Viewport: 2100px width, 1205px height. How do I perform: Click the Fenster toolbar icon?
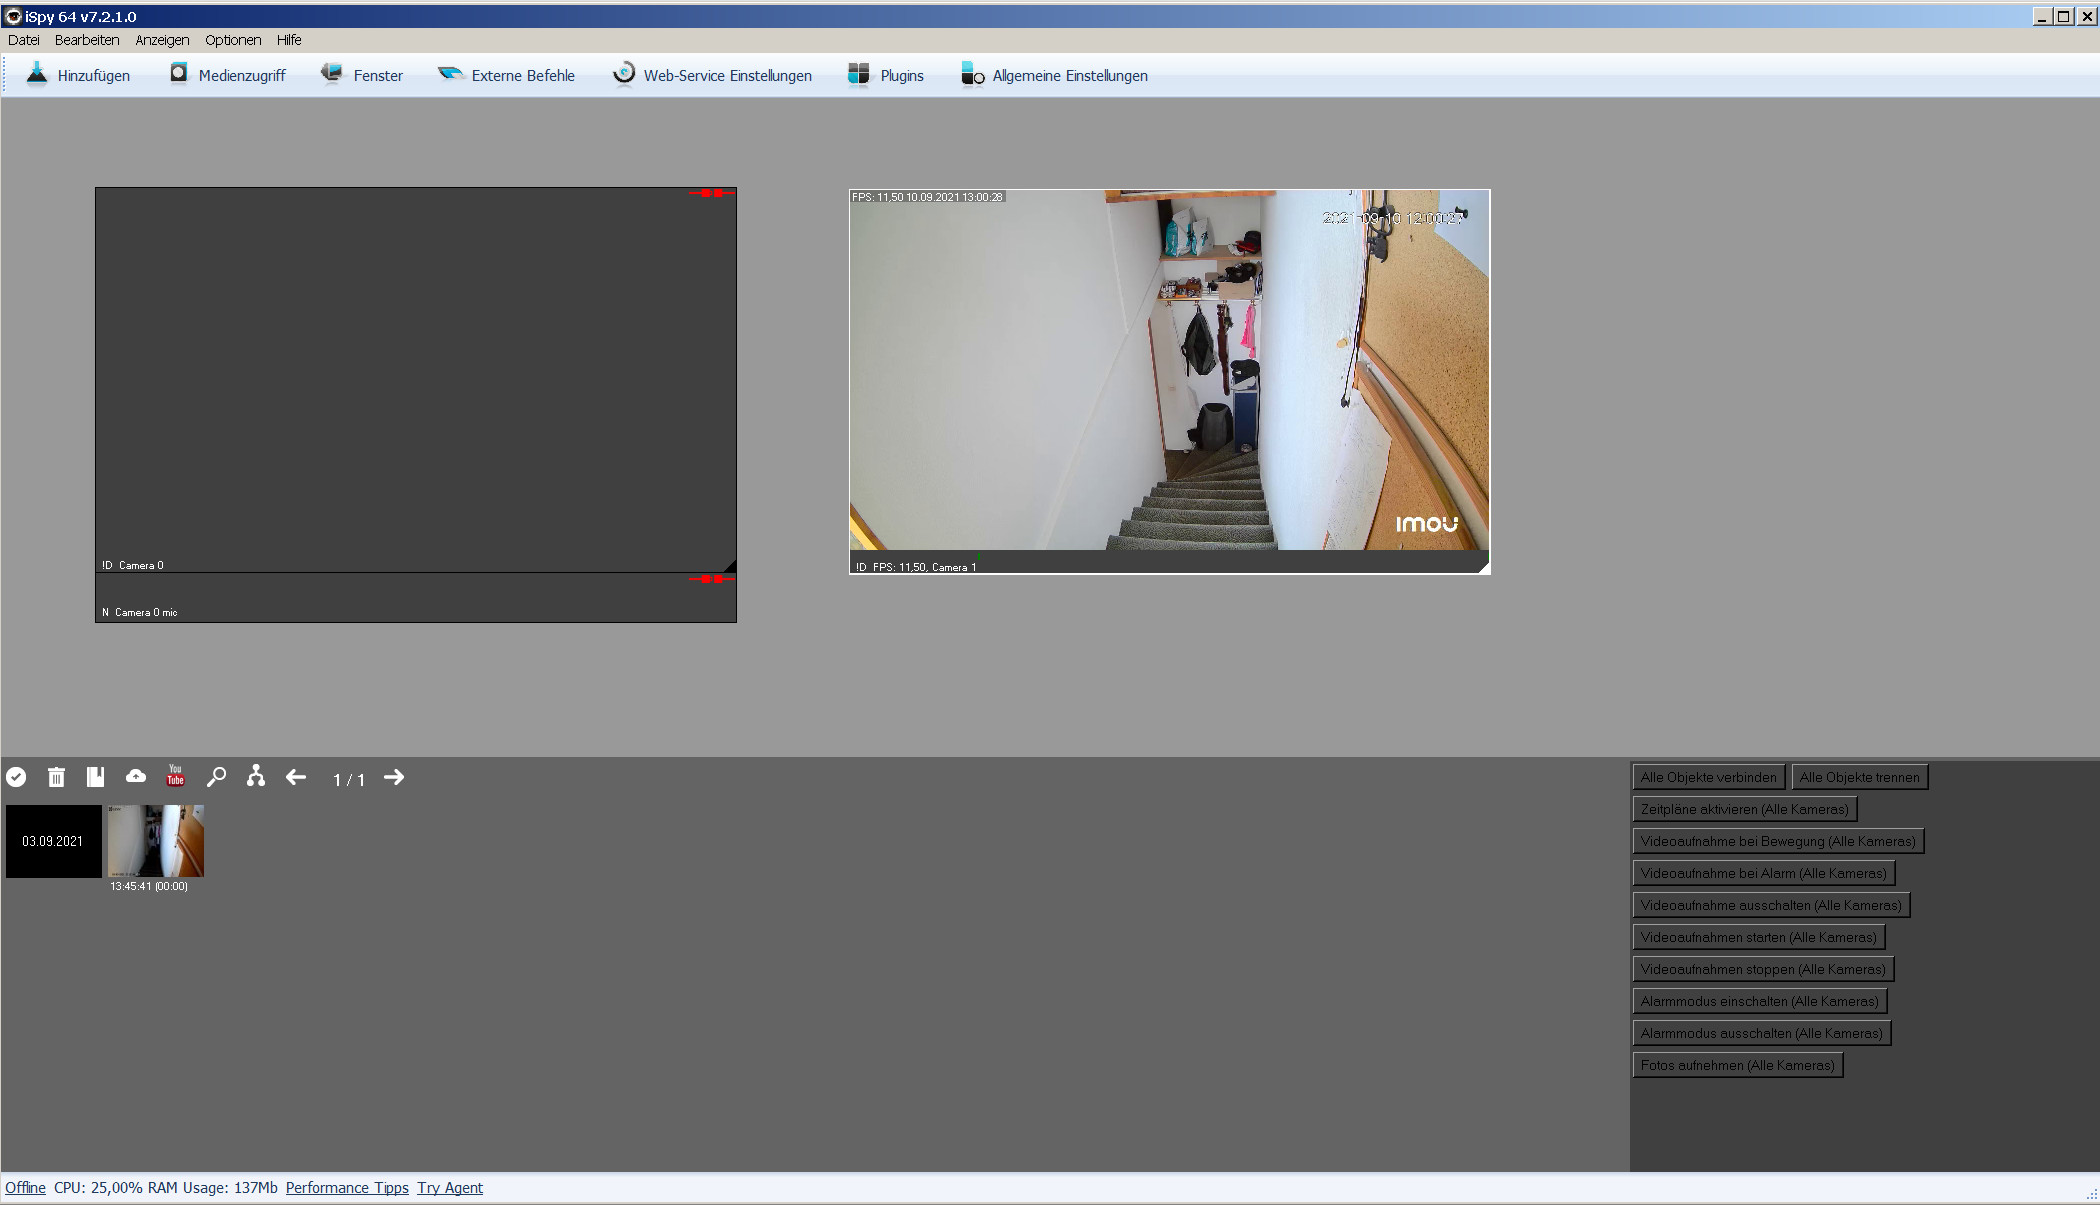pos(331,75)
